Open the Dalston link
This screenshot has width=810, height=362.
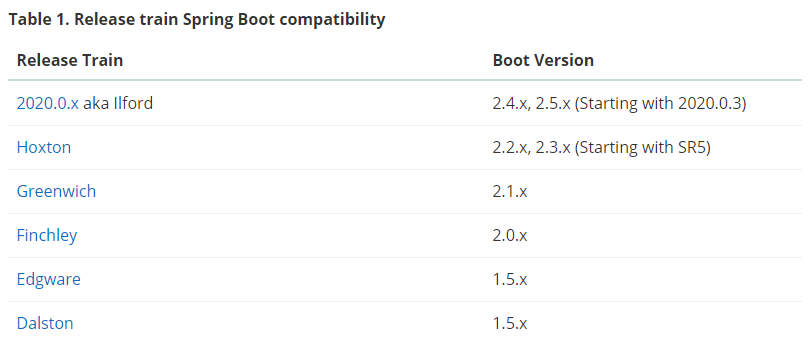(45, 323)
